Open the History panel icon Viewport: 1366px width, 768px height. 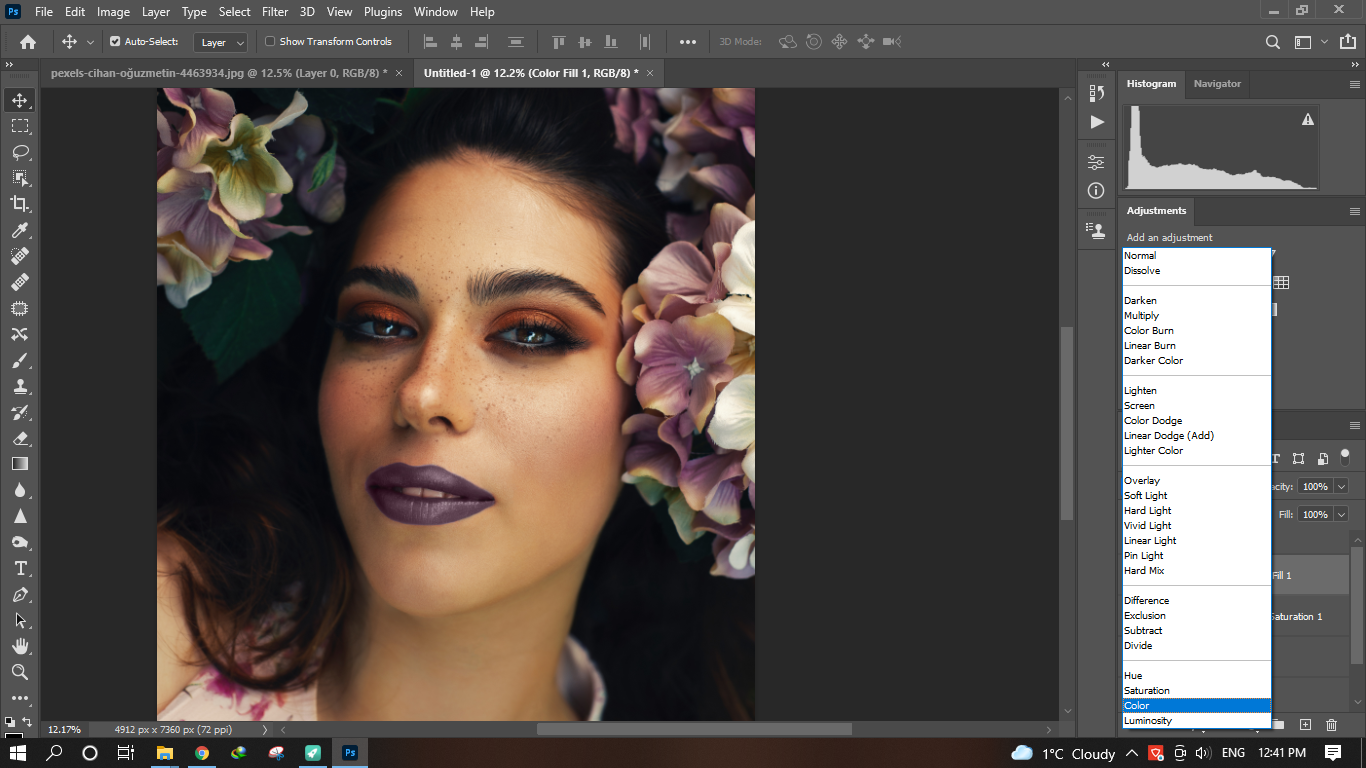(1097, 93)
